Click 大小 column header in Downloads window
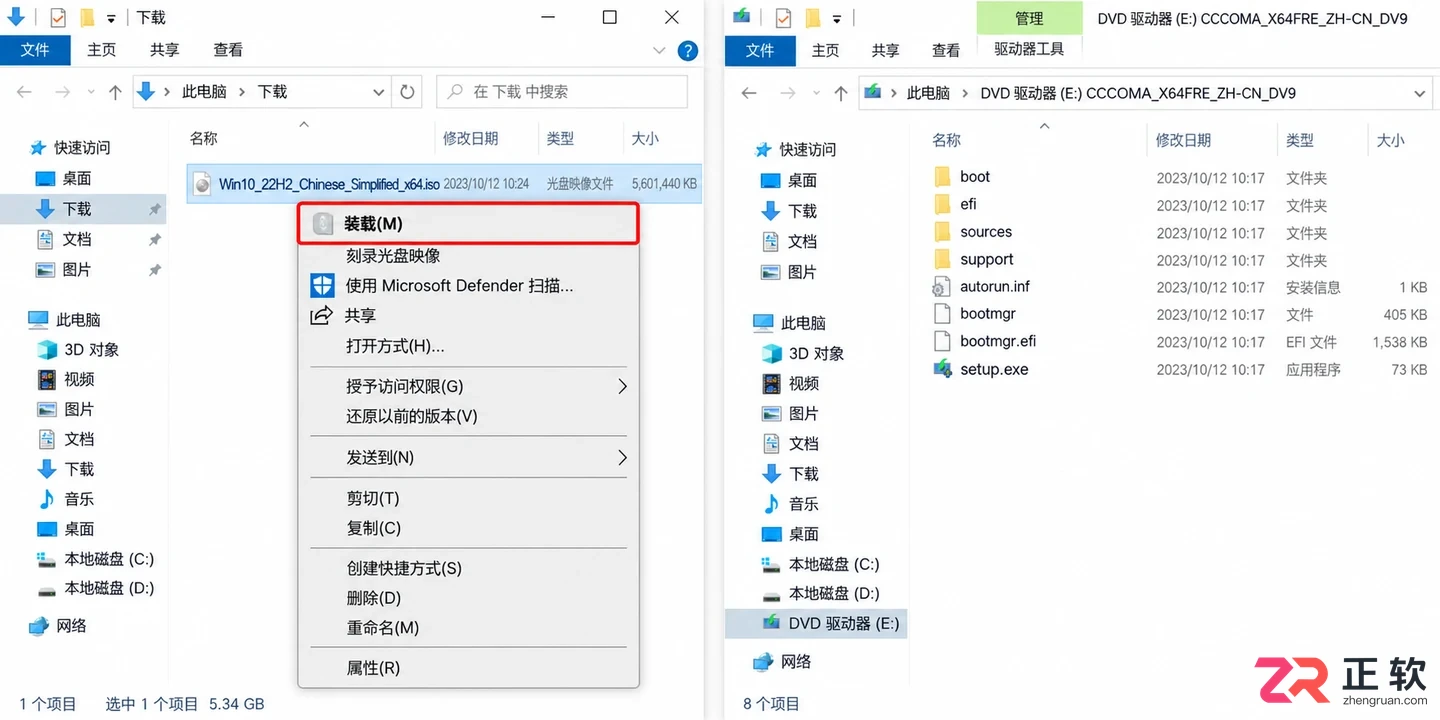 646,139
